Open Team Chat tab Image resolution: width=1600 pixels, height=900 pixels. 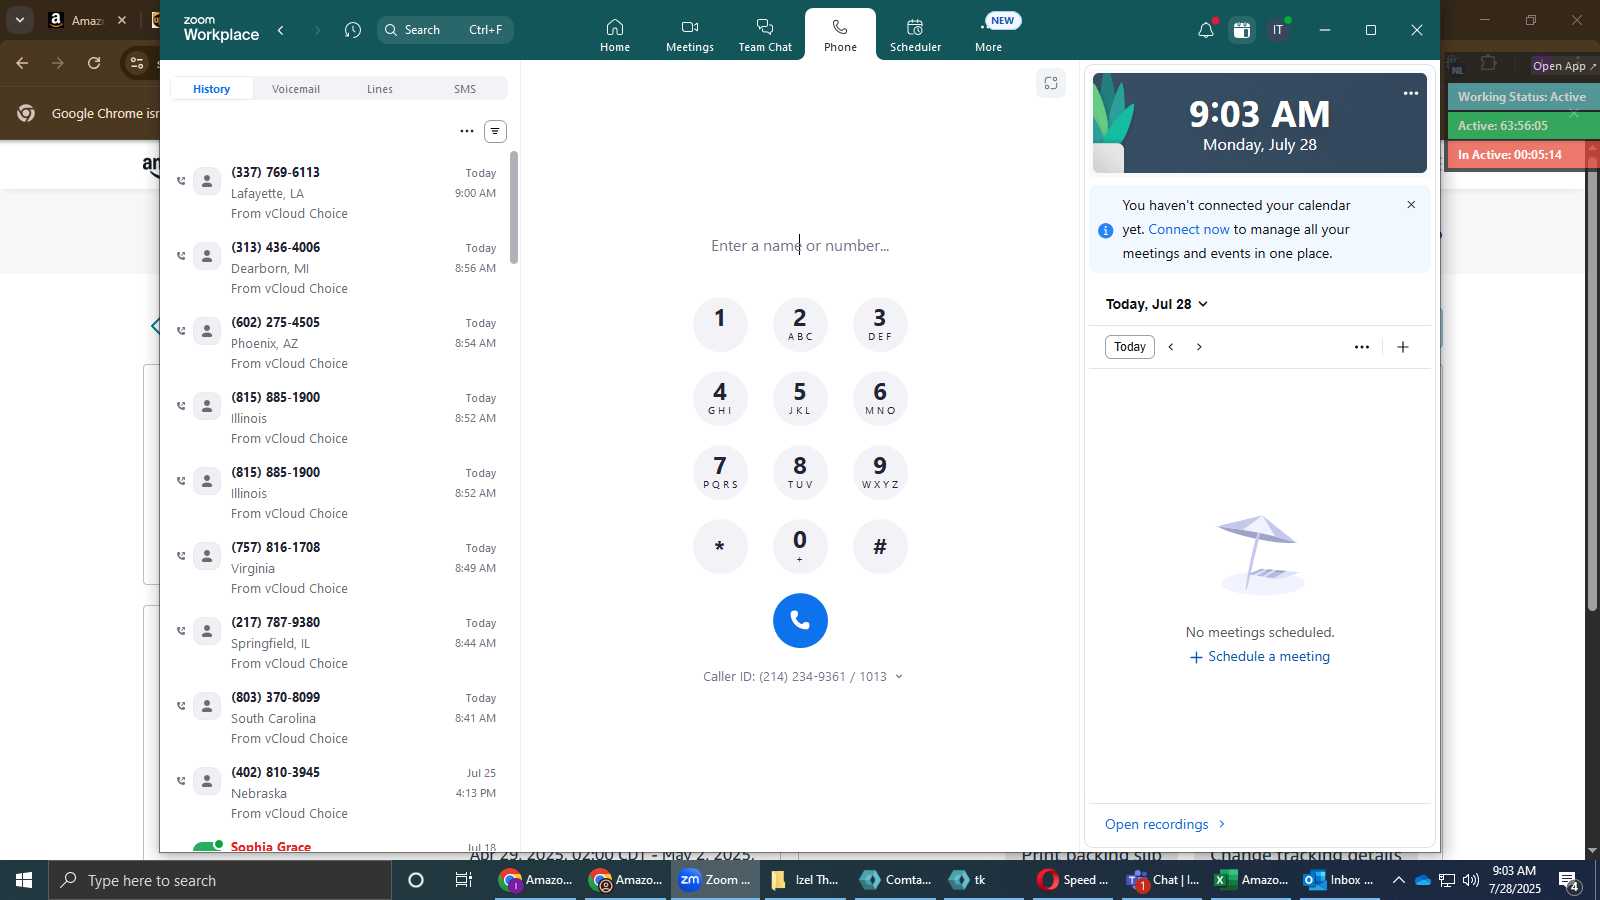765,35
